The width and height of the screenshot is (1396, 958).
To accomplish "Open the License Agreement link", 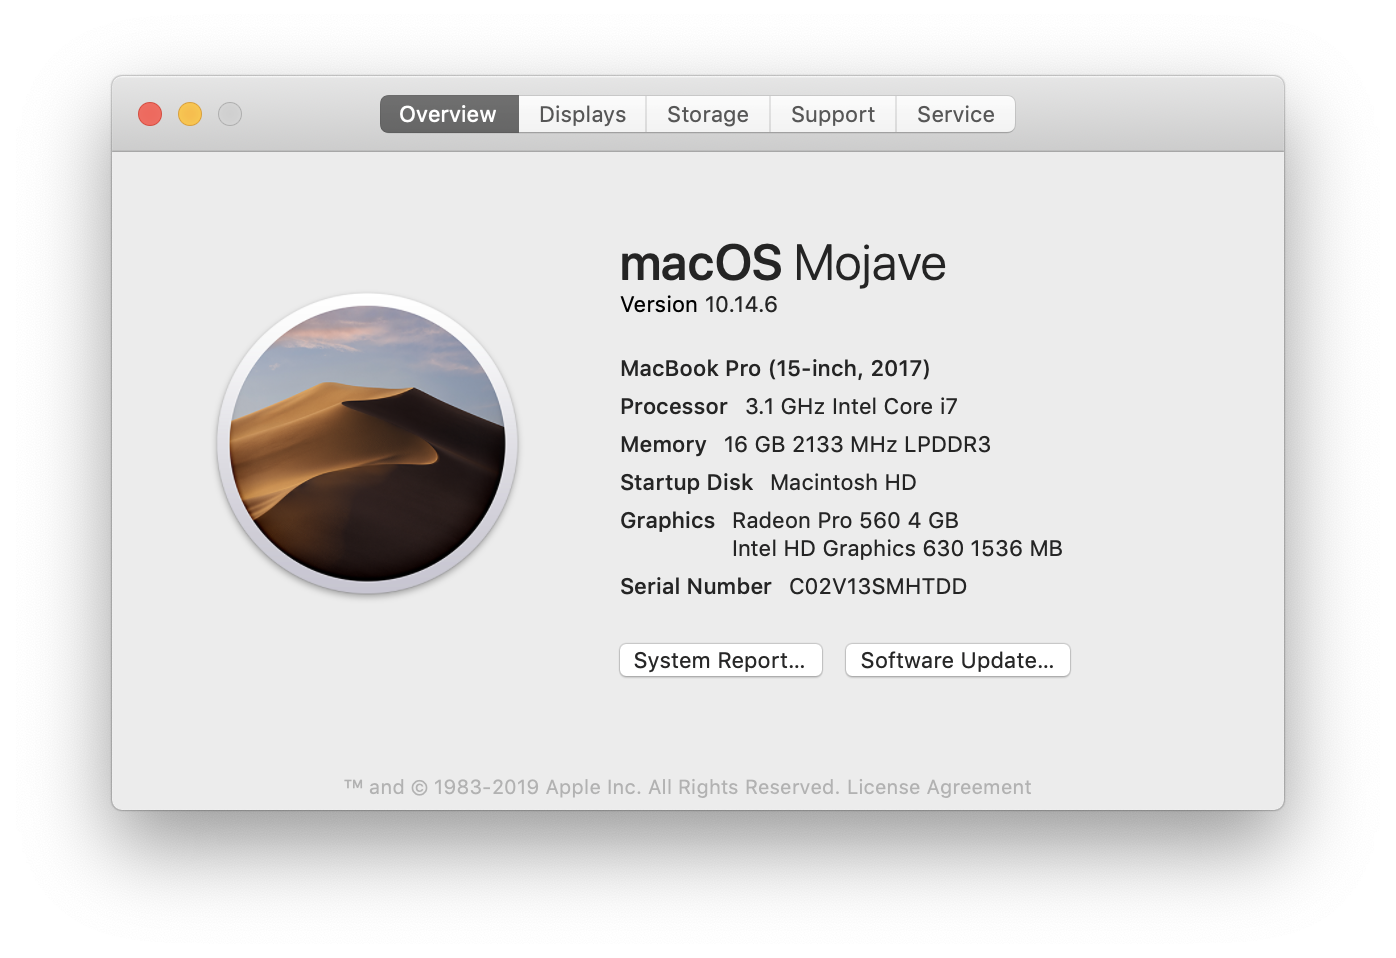I will [939, 787].
